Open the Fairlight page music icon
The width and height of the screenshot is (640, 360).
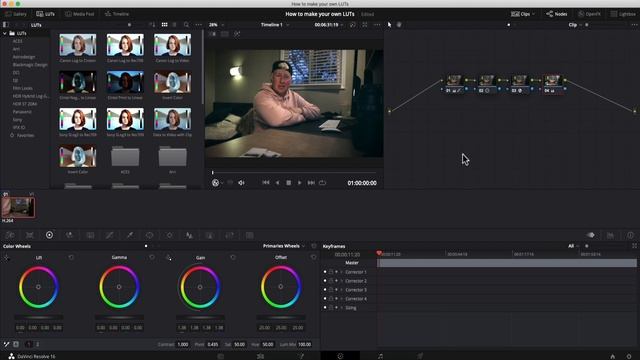(380, 356)
